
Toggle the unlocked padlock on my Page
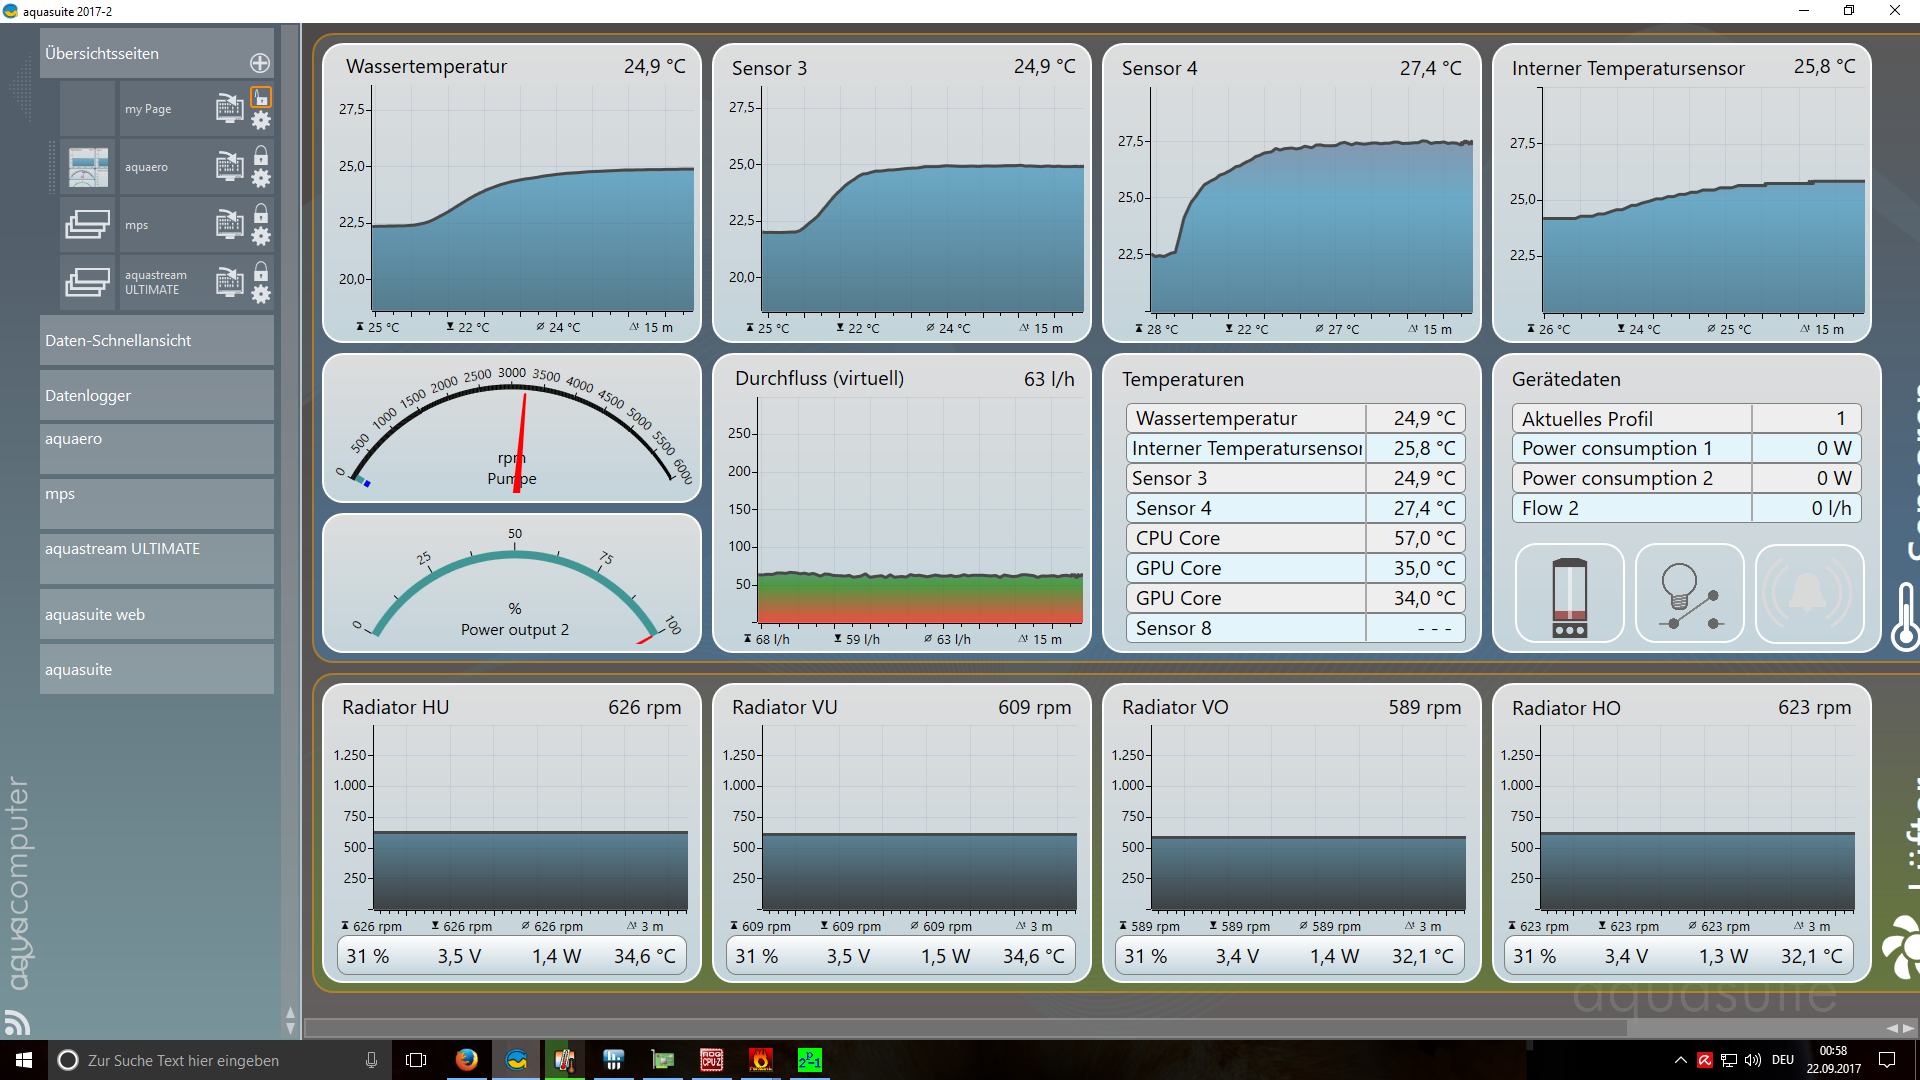261,97
